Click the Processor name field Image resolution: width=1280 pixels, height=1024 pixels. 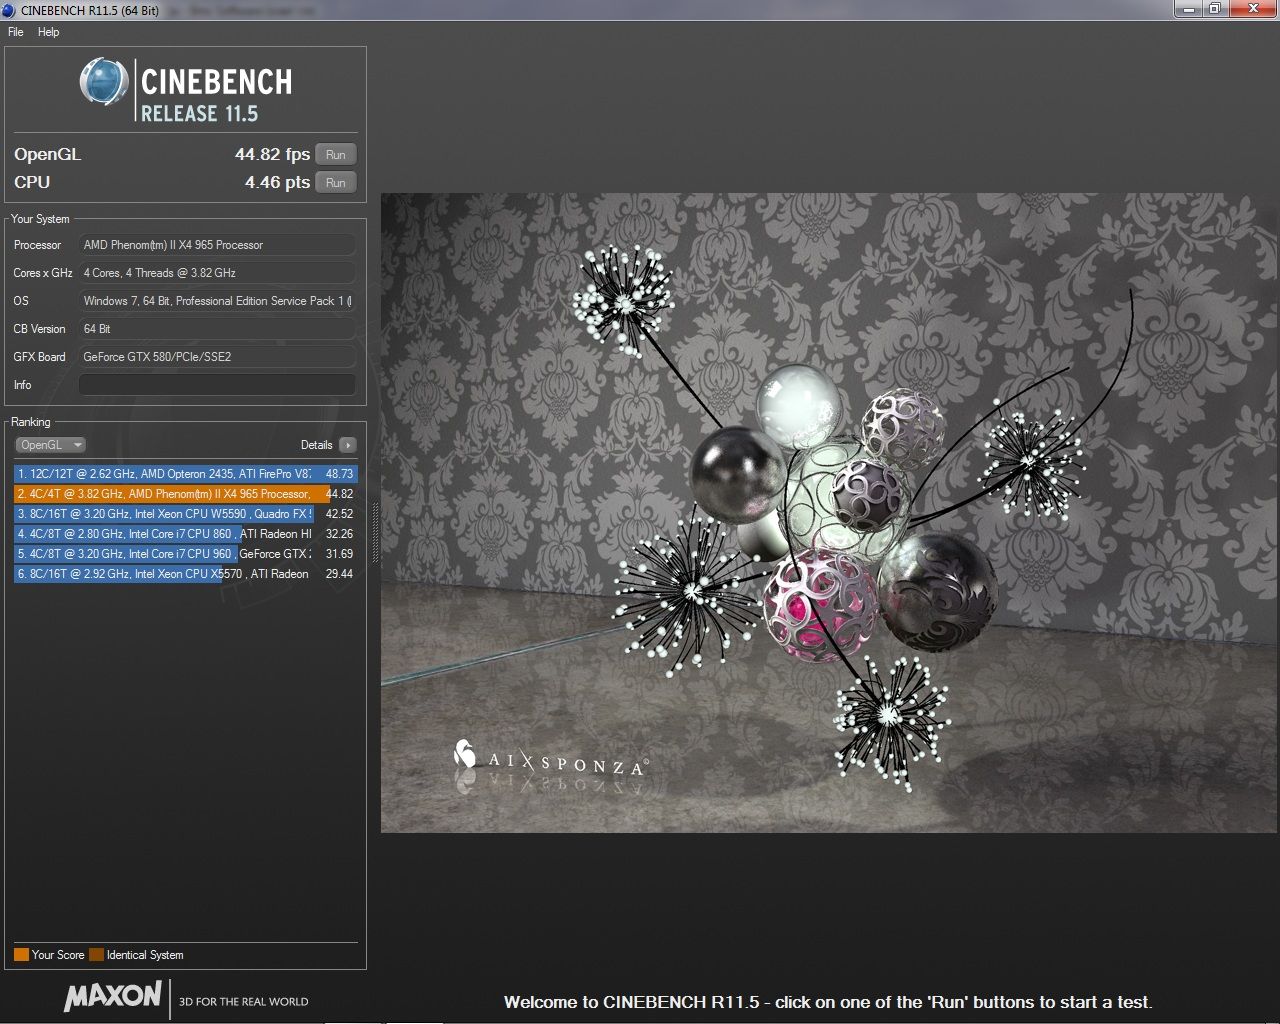point(217,245)
